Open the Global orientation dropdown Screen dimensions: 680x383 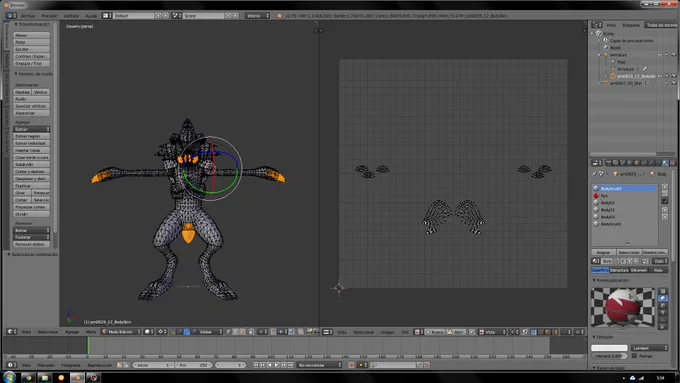211,332
